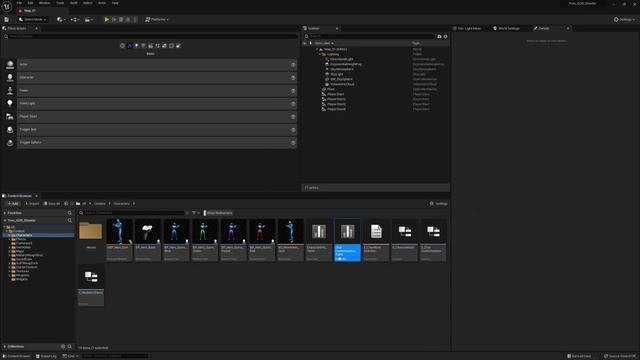Click the Point Light bulb icon in Place Actors

coord(10,104)
